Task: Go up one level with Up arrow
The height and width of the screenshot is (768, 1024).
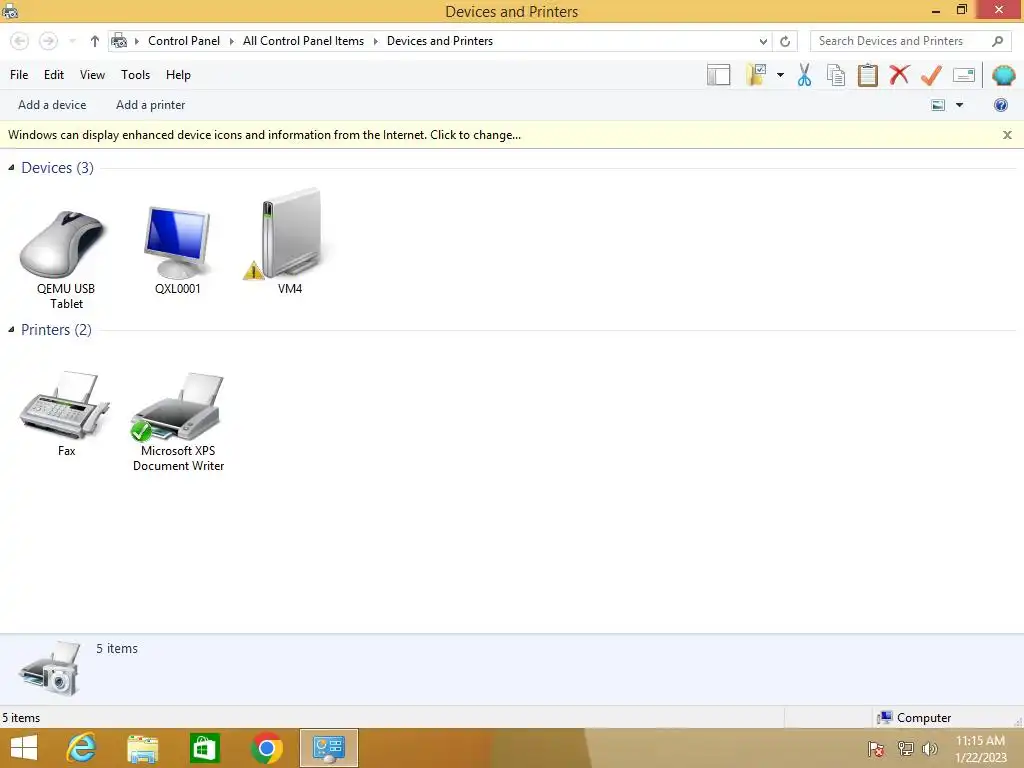Action: point(95,41)
